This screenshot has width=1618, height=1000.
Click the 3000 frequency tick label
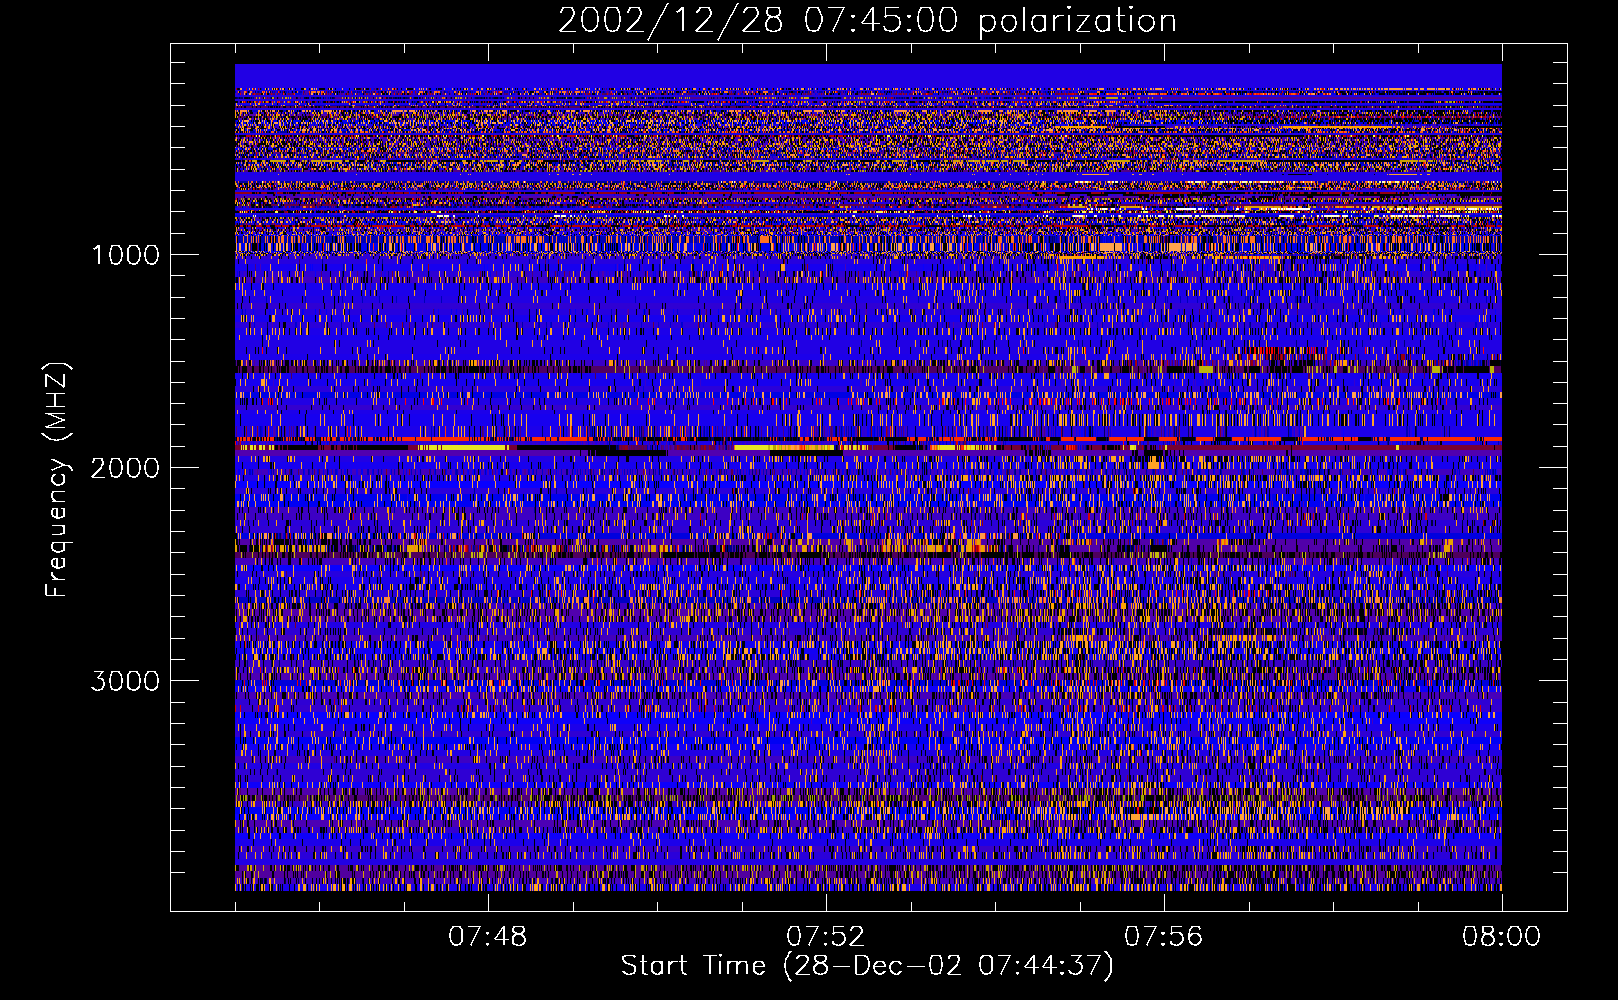[x=125, y=681]
